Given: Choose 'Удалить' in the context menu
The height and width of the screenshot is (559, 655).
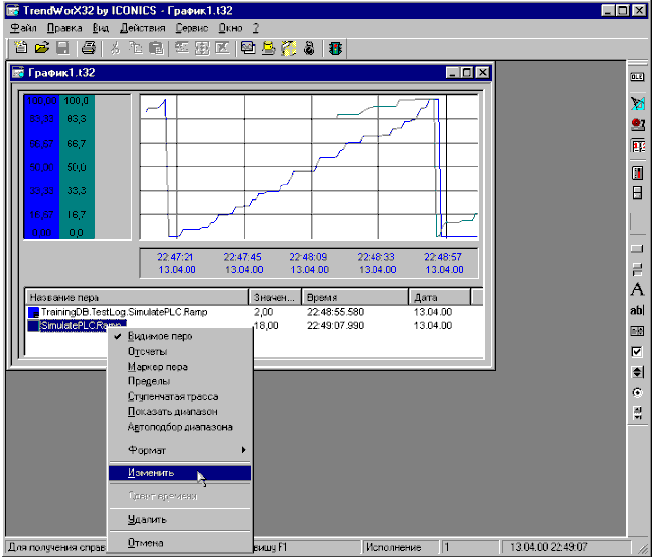Looking at the screenshot, I should [x=180, y=520].
